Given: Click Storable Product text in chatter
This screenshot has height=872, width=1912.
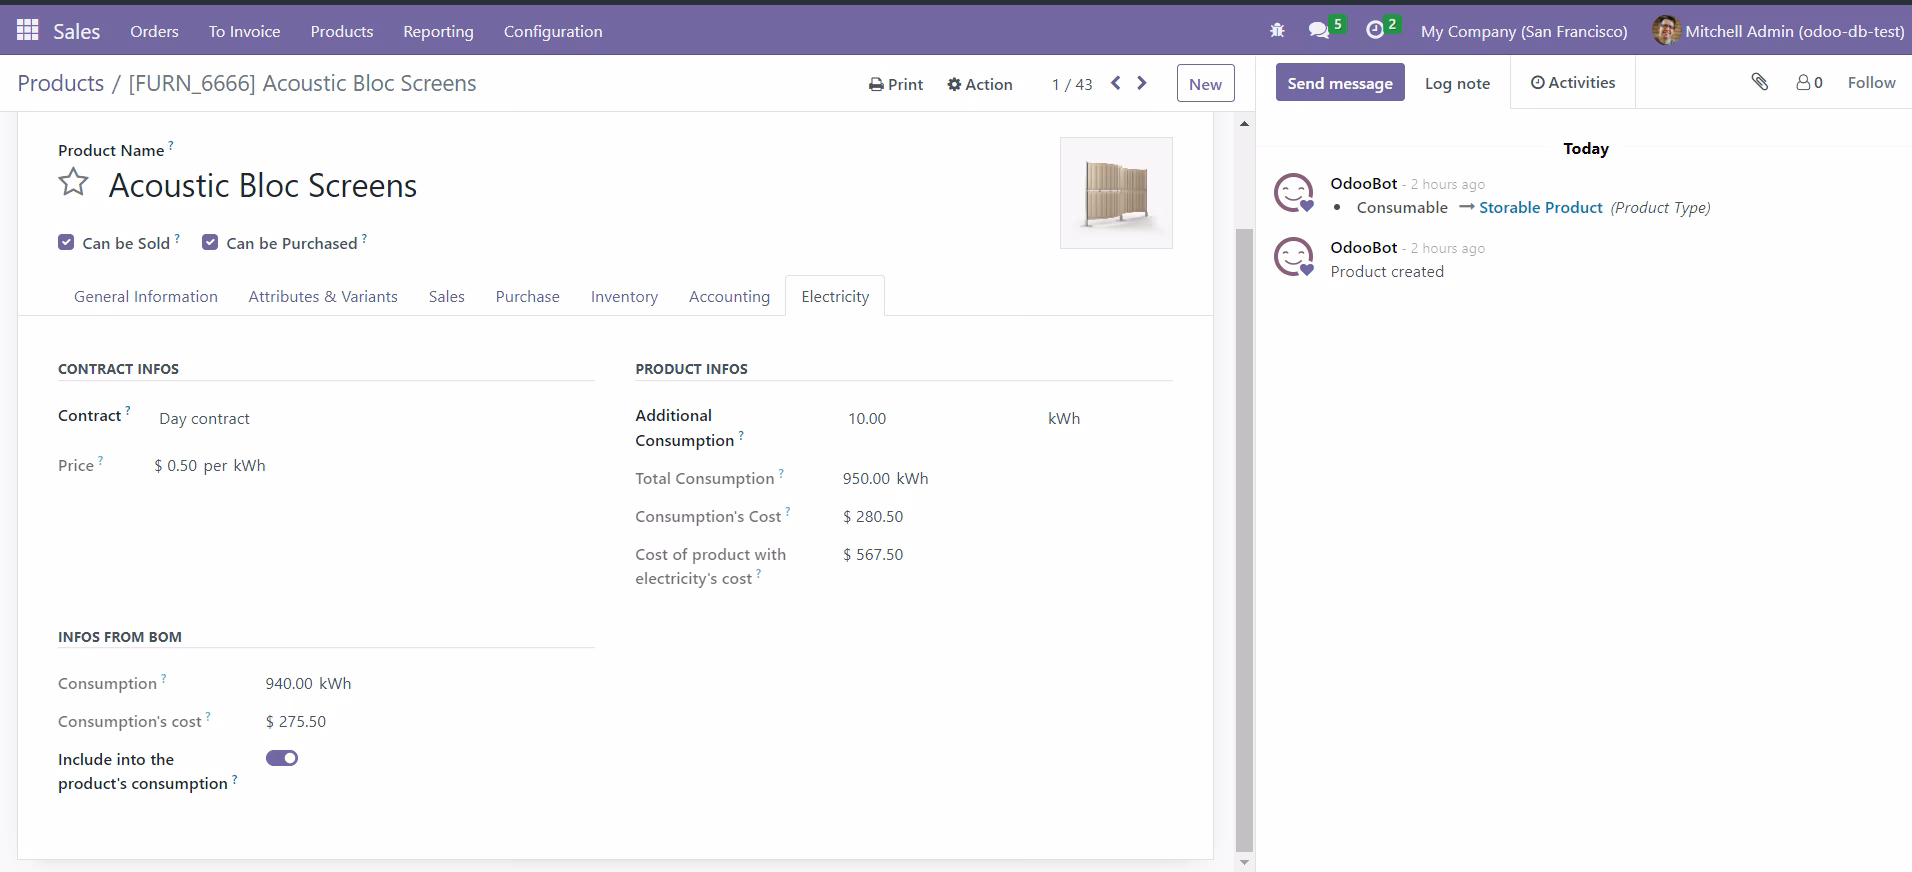Looking at the screenshot, I should (1541, 207).
